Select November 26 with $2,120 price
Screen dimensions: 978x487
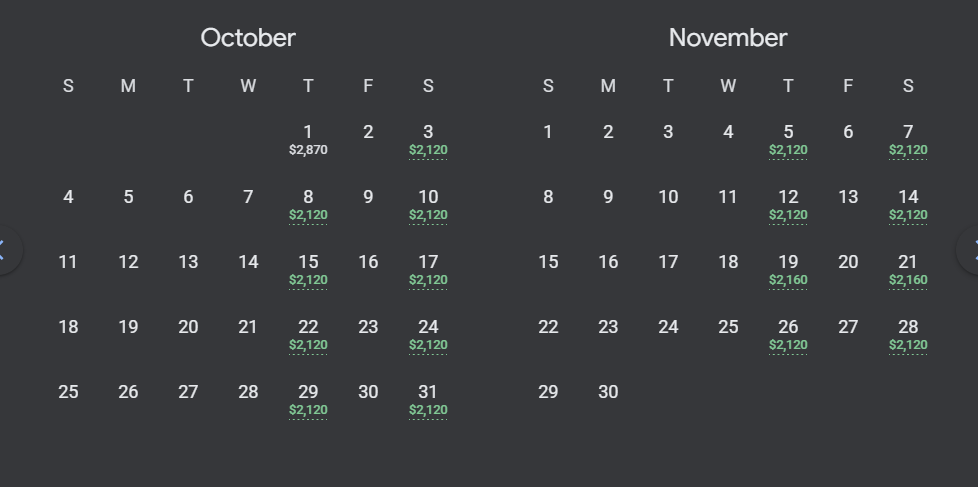[788, 335]
